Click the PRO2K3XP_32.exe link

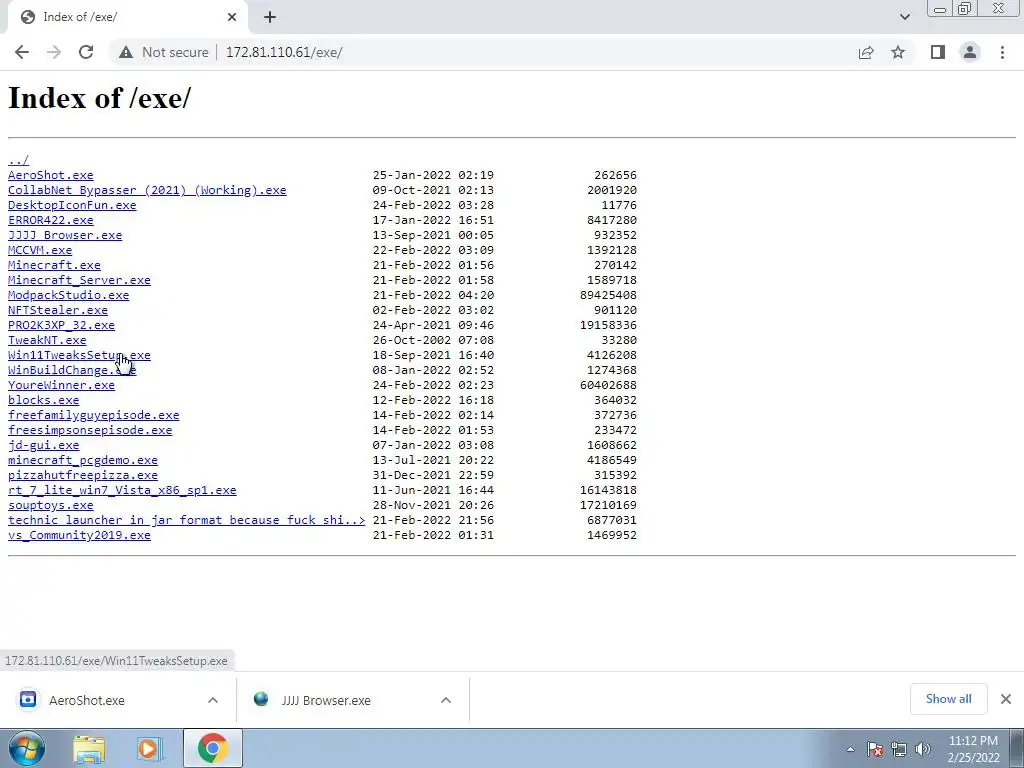point(61,325)
